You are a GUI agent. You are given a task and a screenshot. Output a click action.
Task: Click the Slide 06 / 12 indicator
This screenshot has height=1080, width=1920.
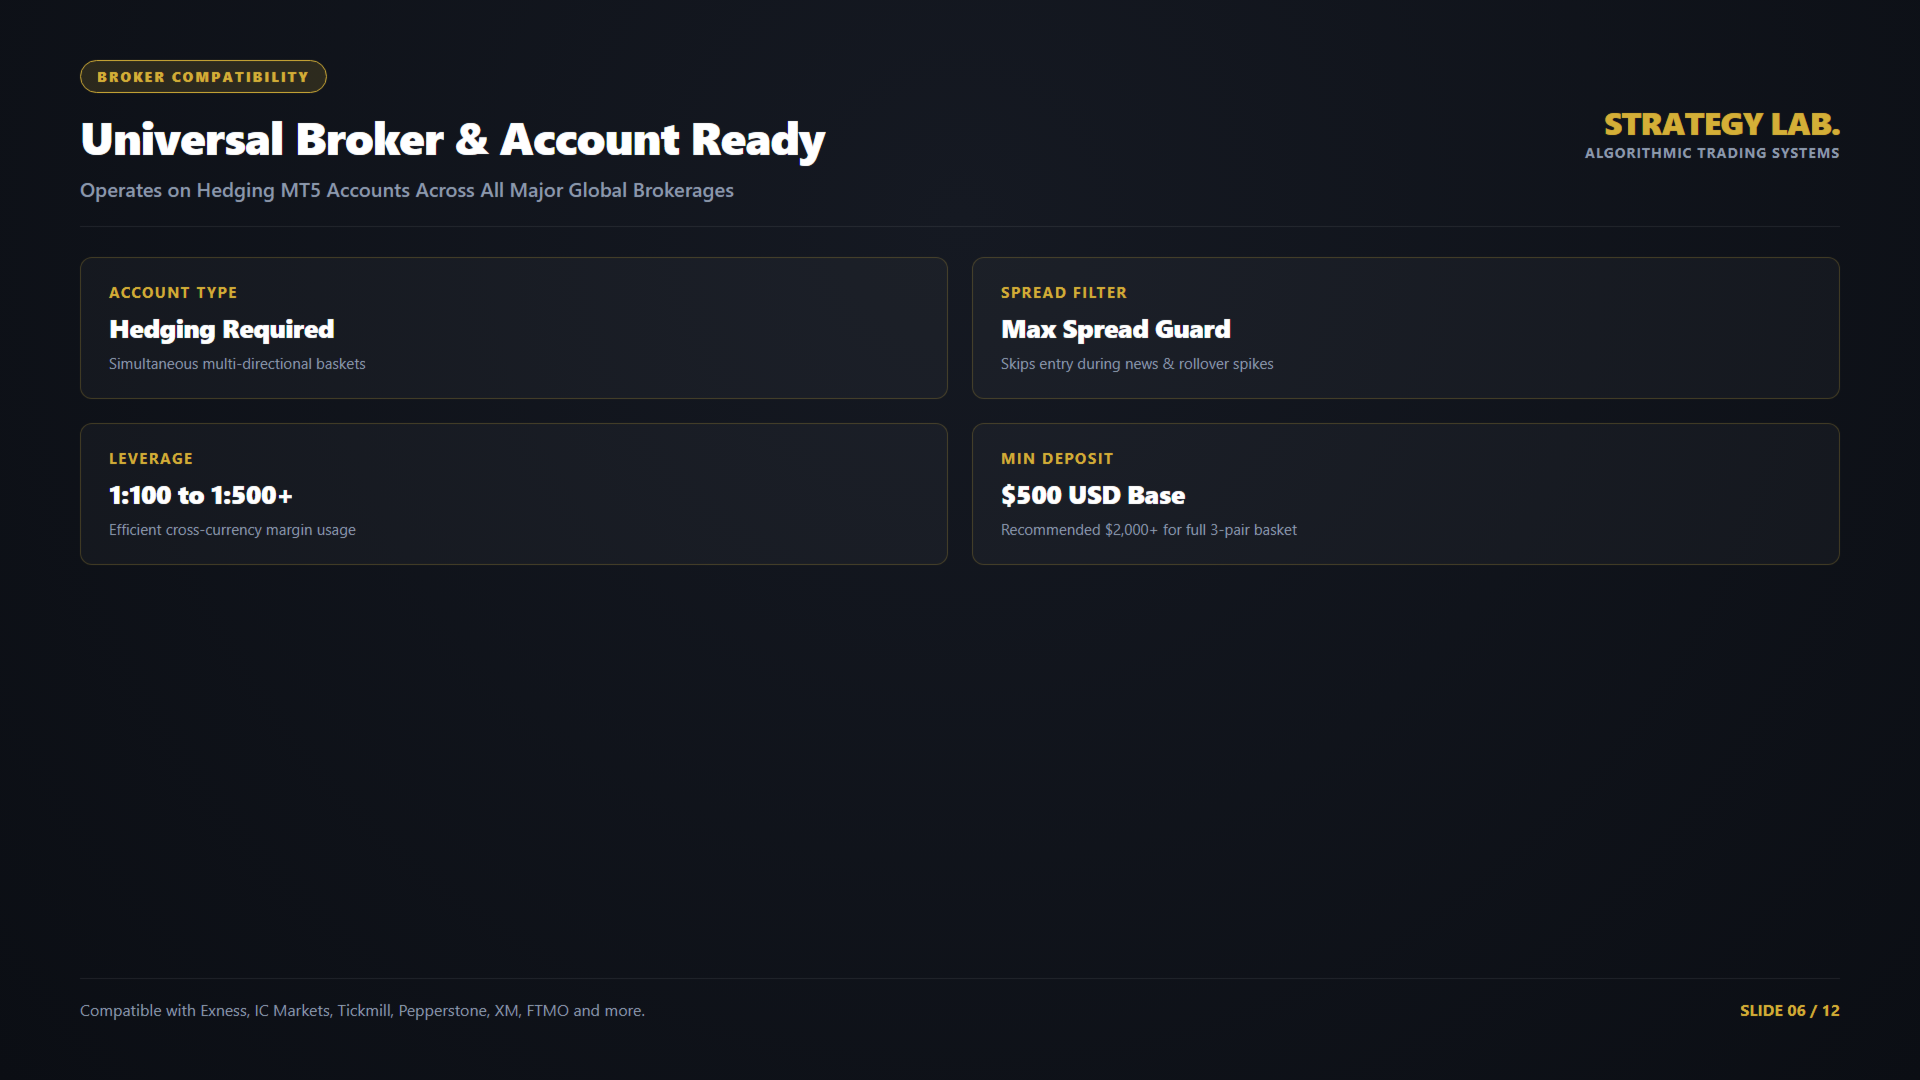[x=1790, y=1011]
